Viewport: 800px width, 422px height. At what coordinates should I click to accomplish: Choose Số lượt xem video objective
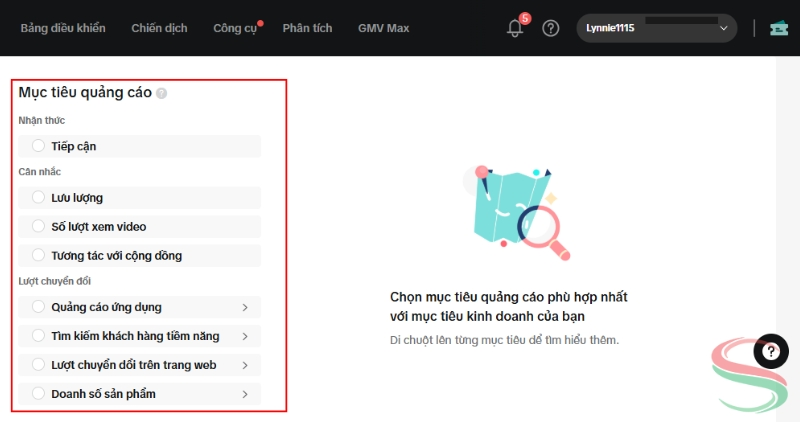coord(39,227)
